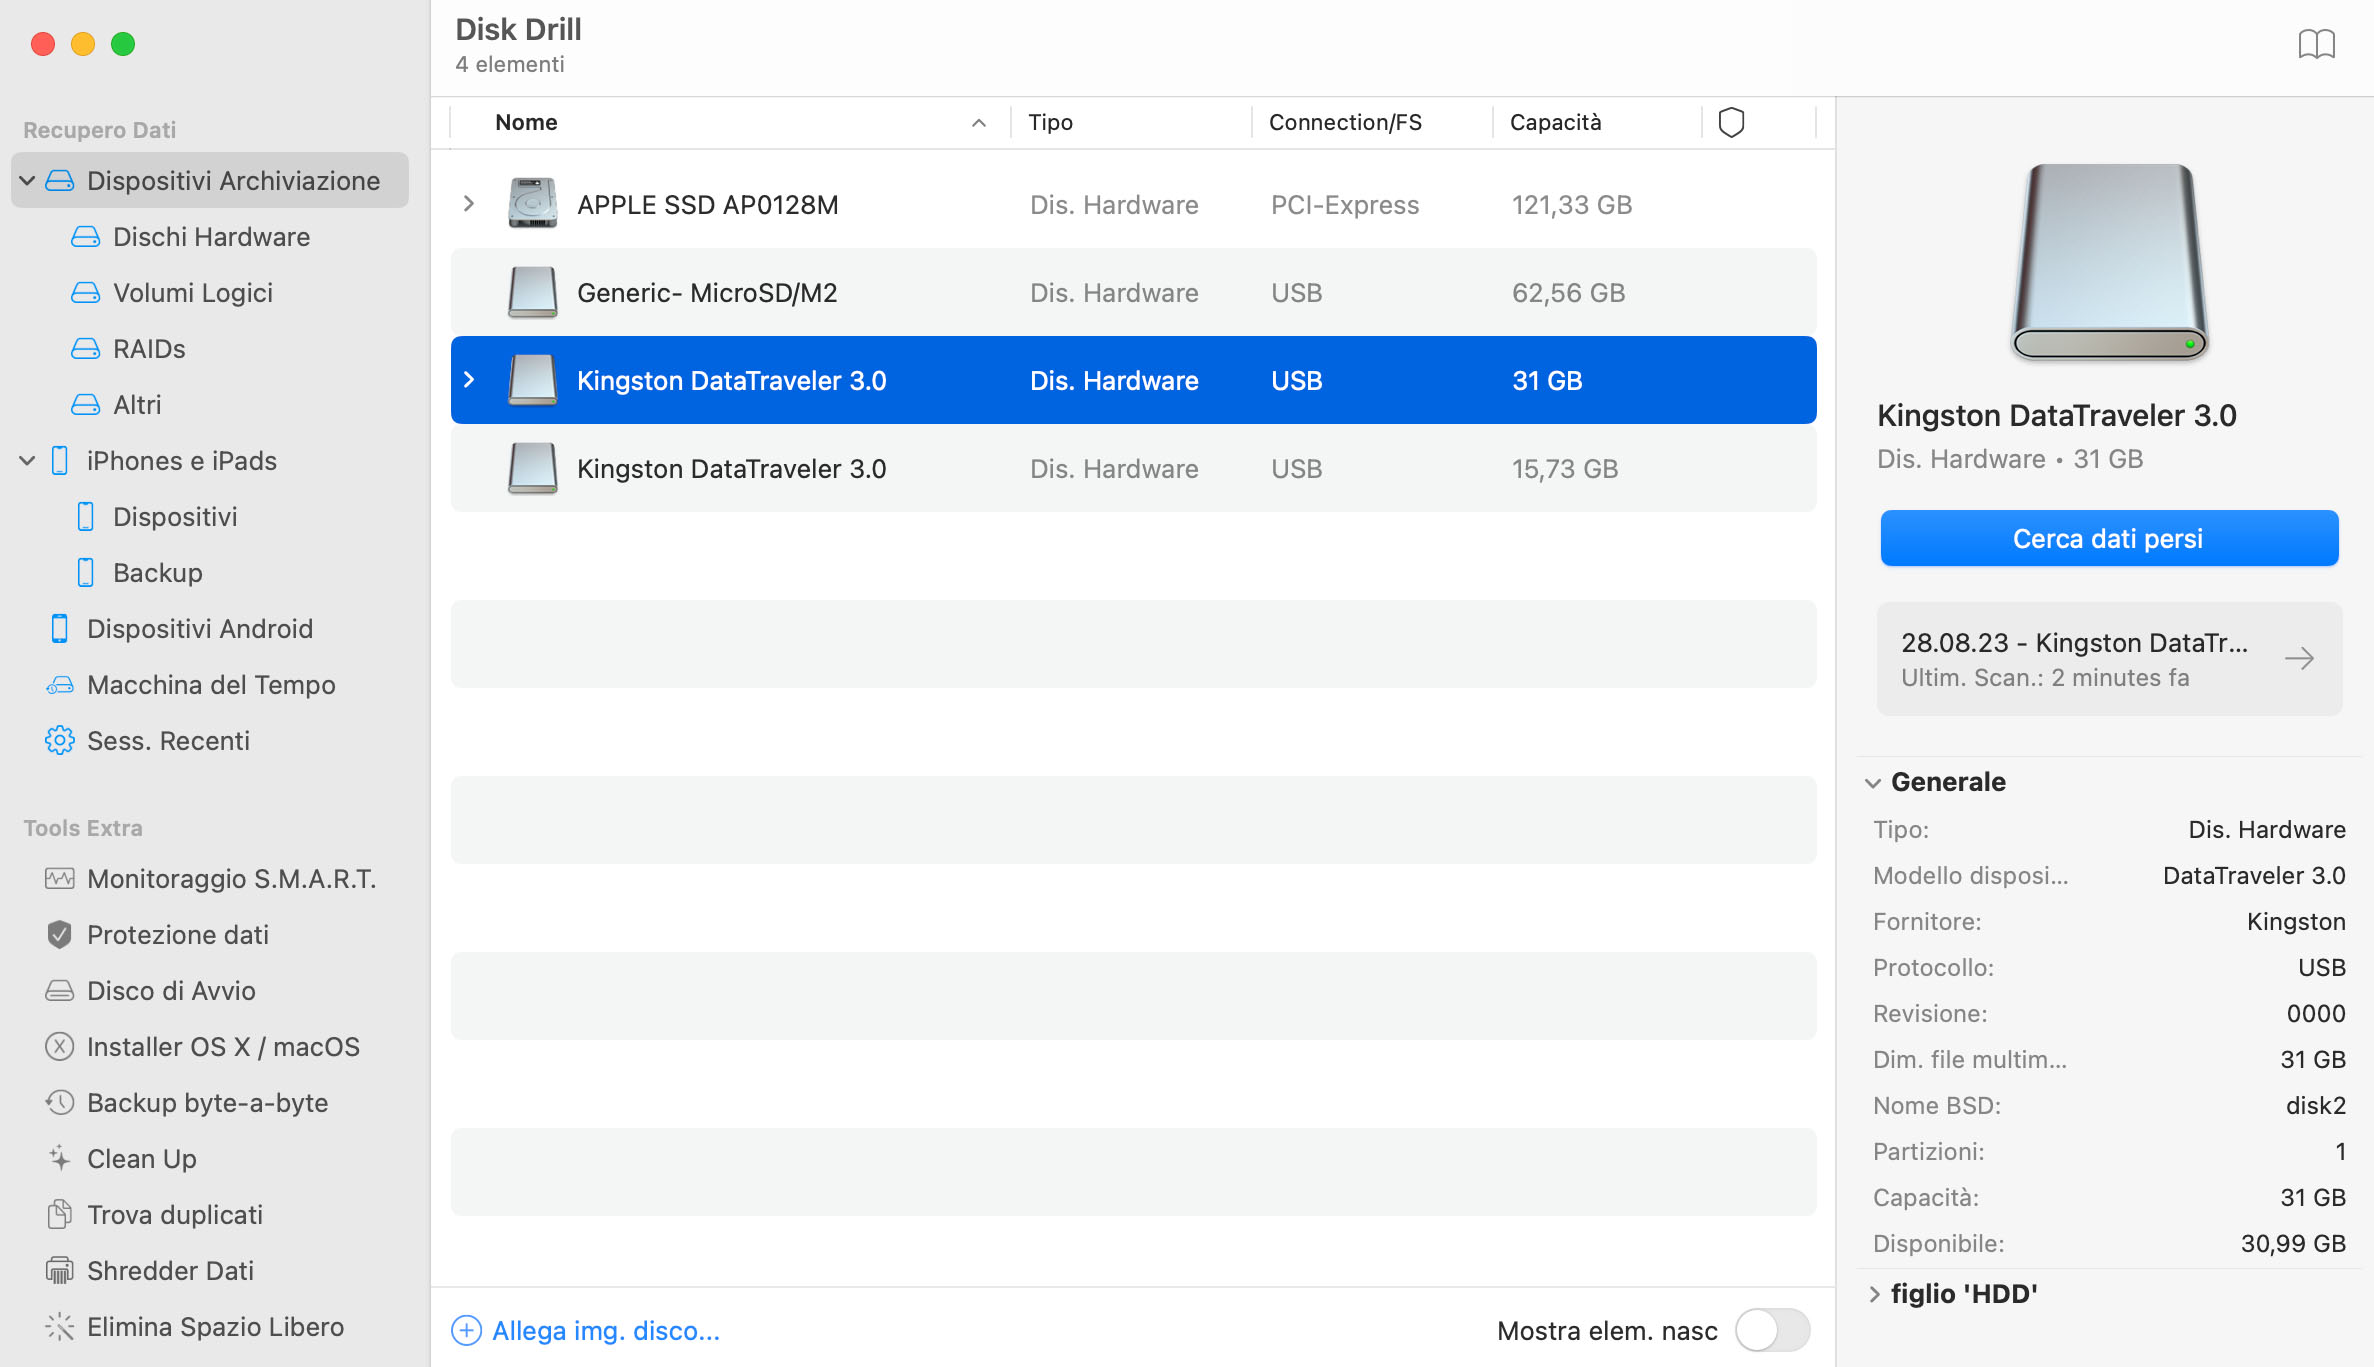Expand the Kingston DataTraveler 3.0 row
Viewport: 2374px width, 1367px height.
tap(471, 380)
